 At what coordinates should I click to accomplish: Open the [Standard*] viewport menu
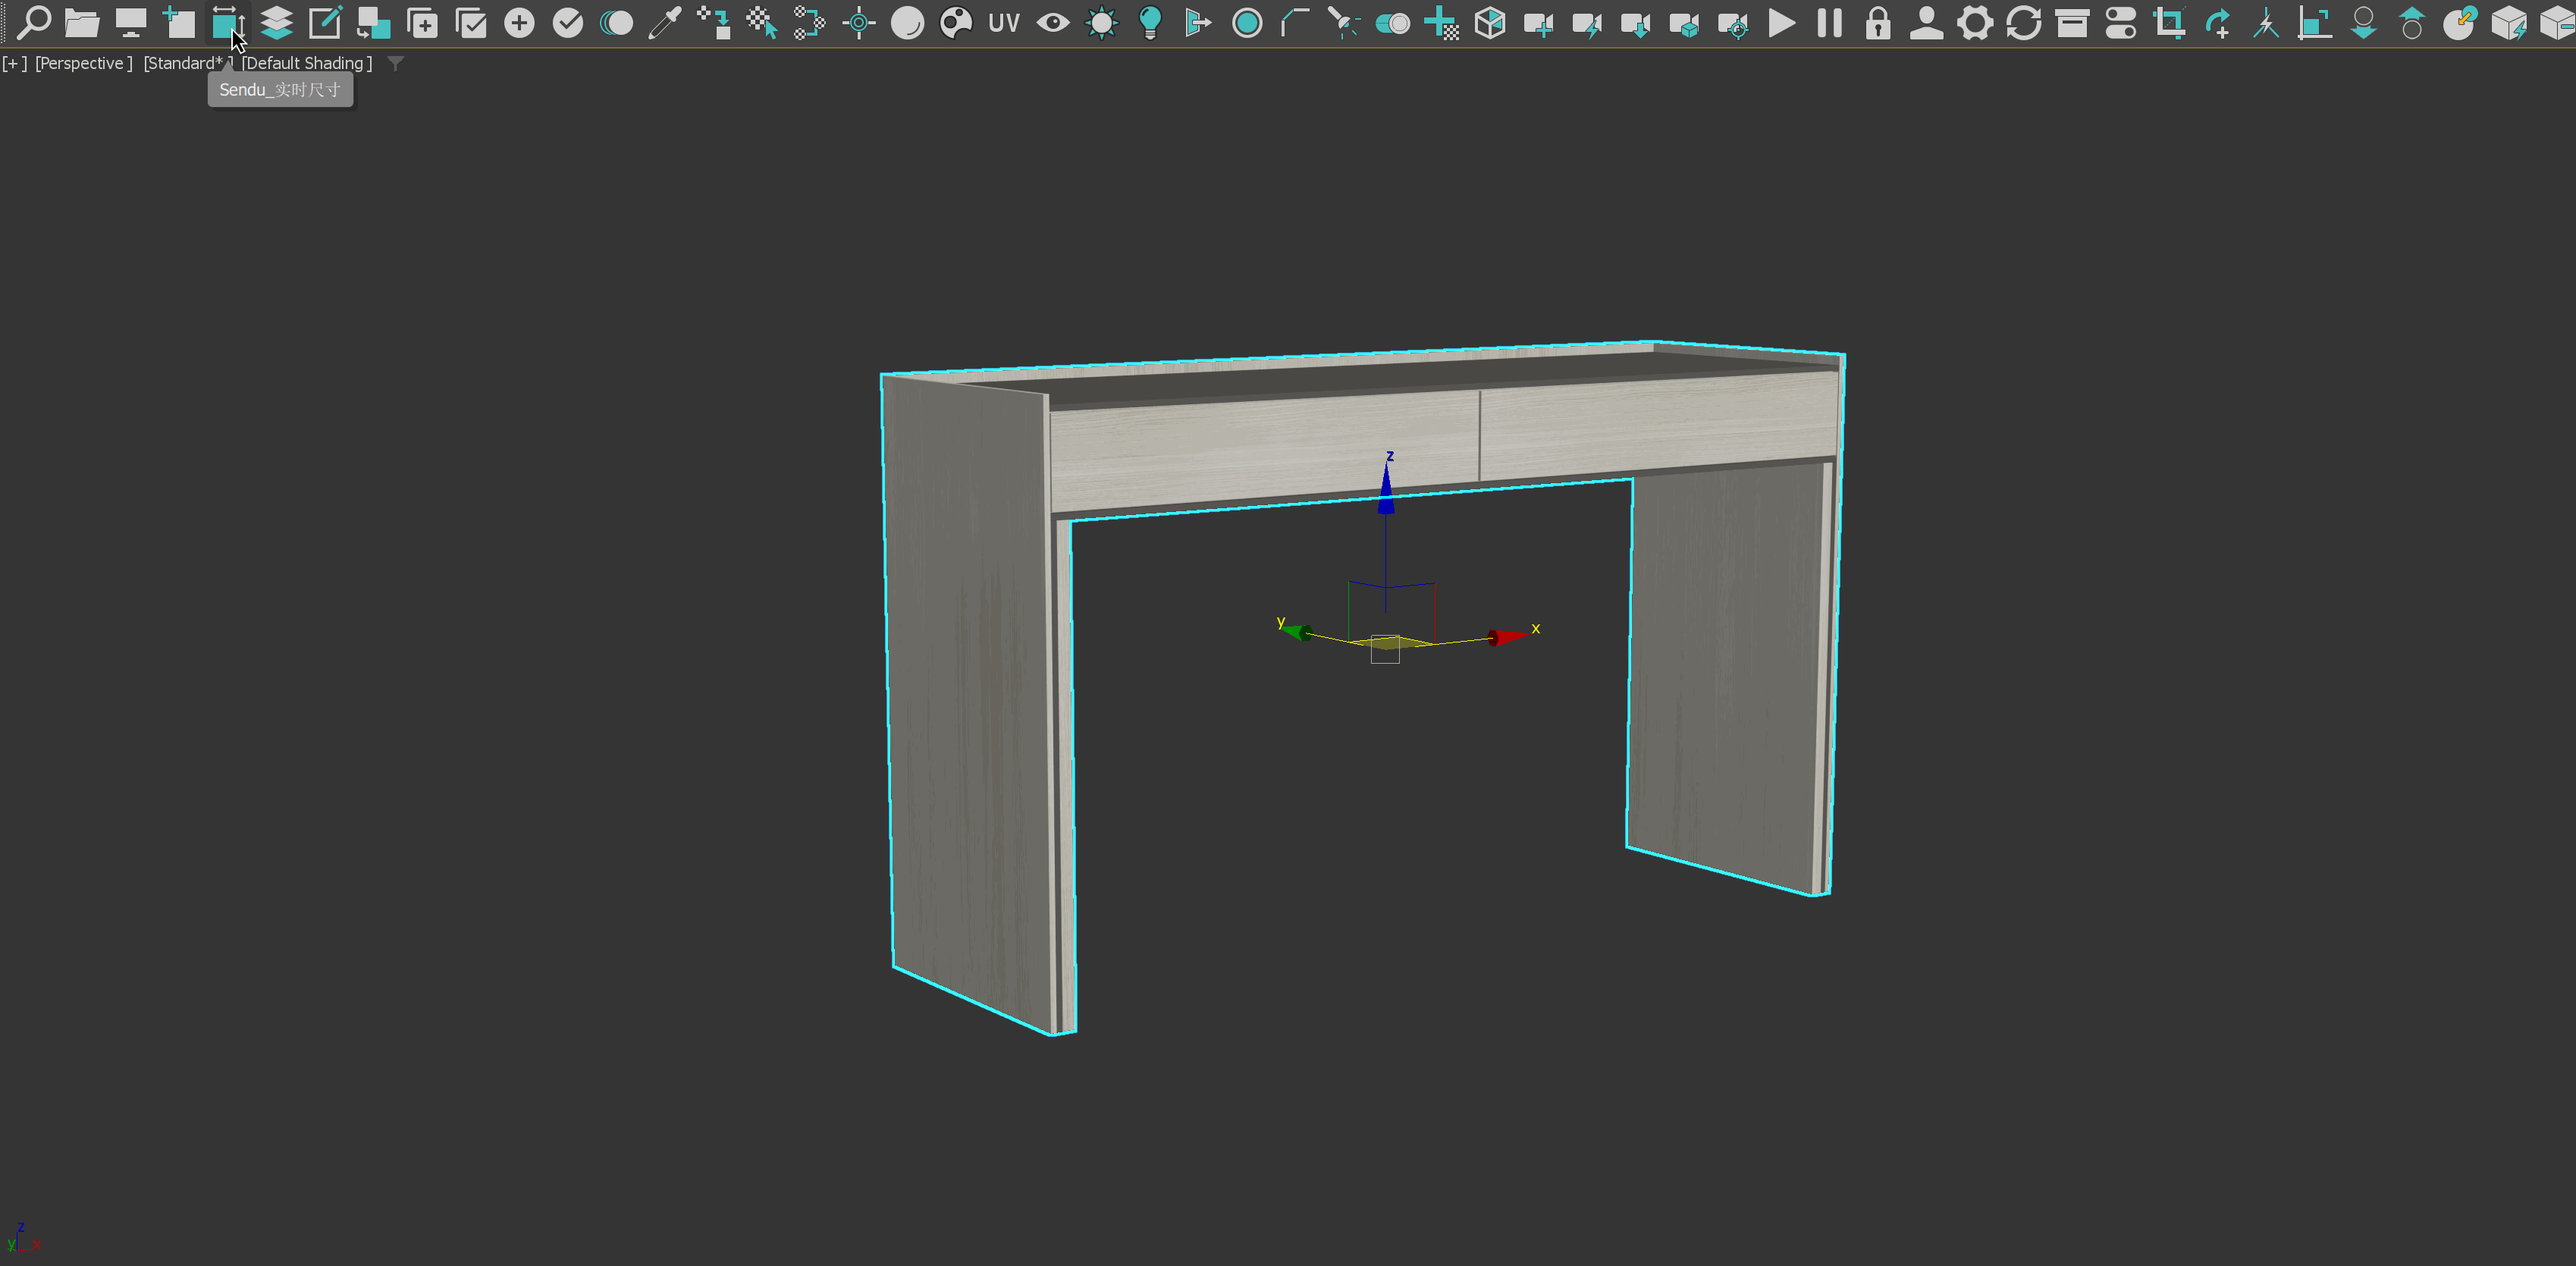188,63
